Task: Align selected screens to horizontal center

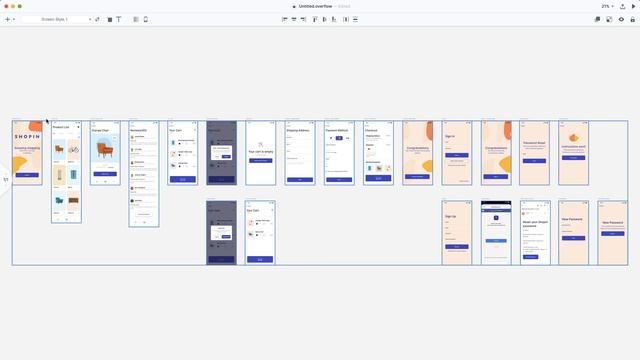Action: [x=294, y=19]
